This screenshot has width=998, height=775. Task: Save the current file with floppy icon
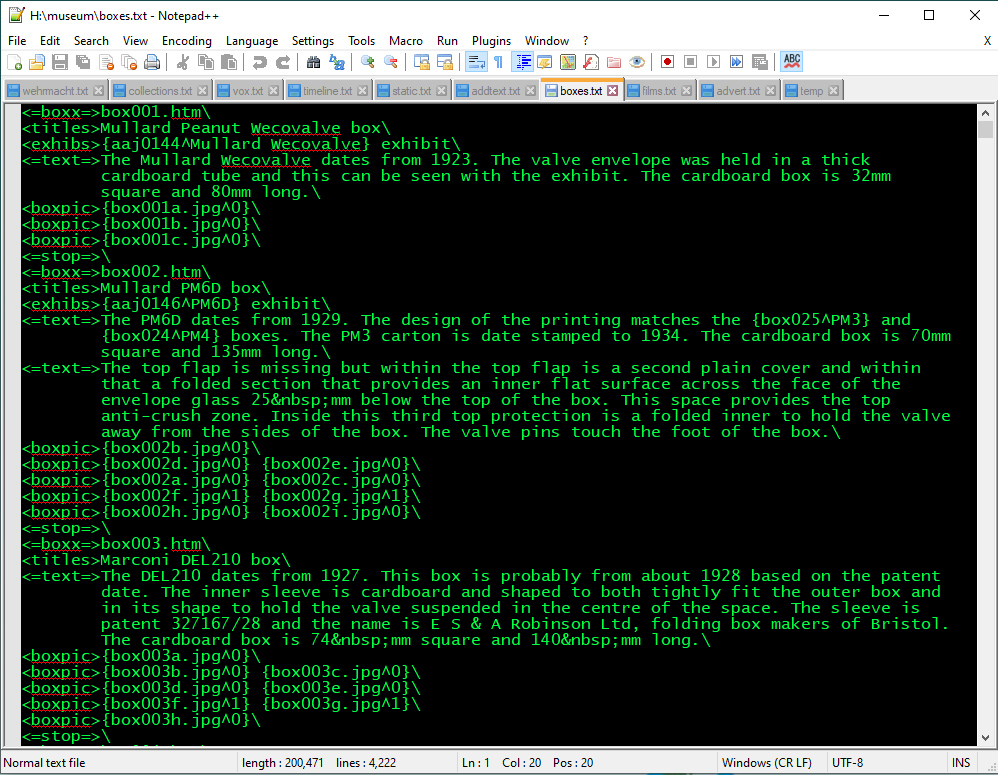60,62
